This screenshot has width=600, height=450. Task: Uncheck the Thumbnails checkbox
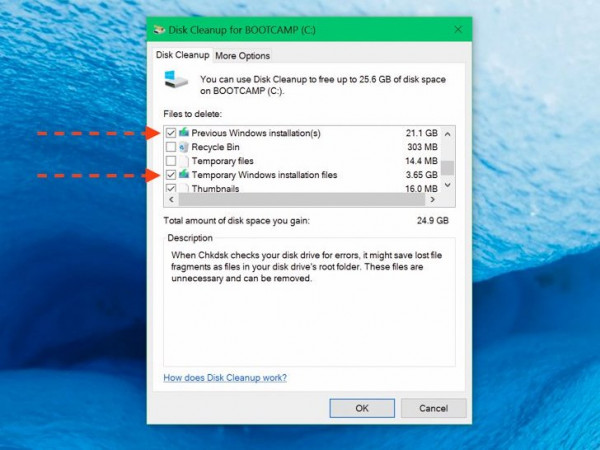[171, 188]
